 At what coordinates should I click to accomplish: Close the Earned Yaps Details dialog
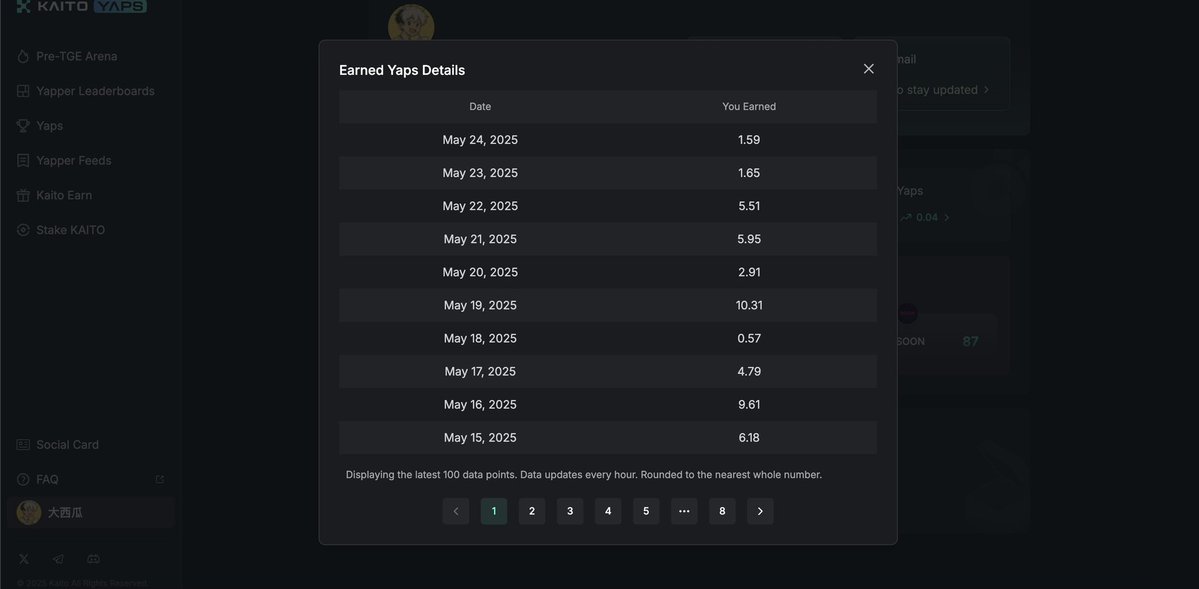click(x=869, y=69)
